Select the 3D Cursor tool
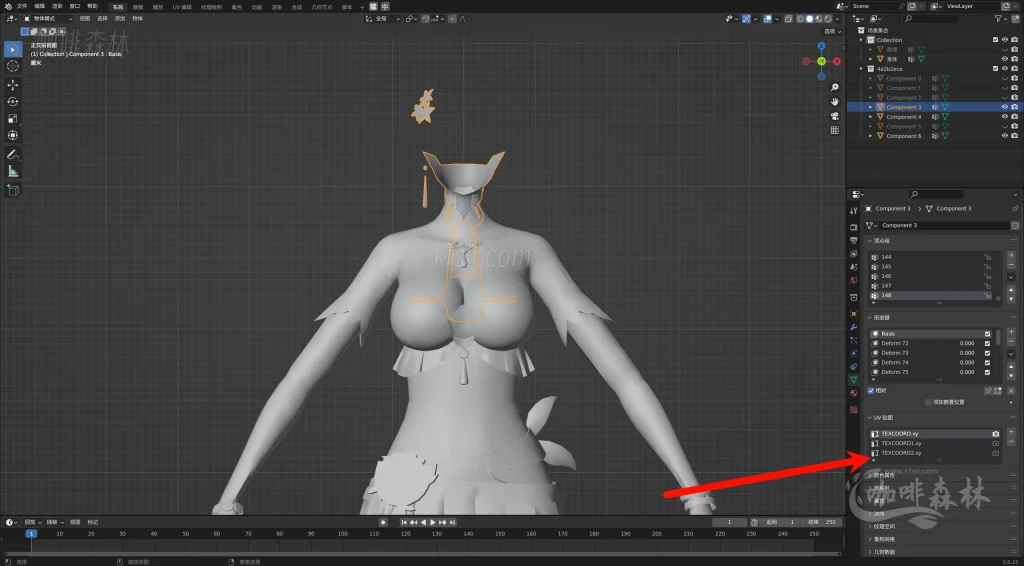The height and width of the screenshot is (566, 1024). click(x=12, y=66)
